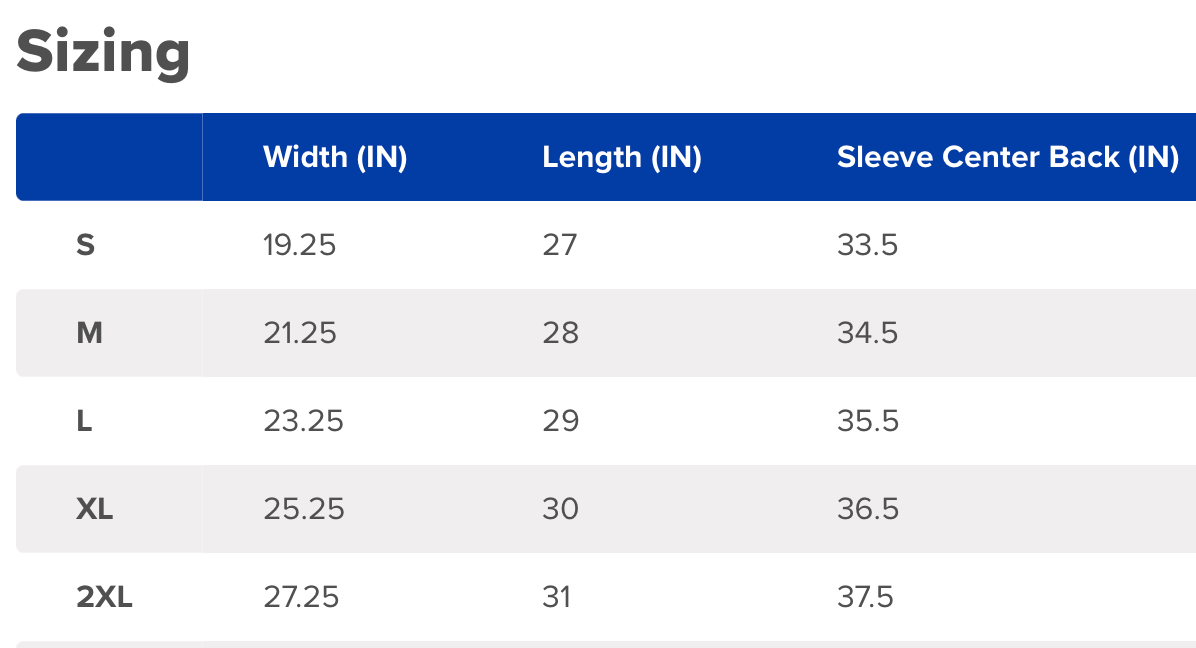Click the Length (IN) column header
Screen dimensions: 1196x648
tap(621, 157)
